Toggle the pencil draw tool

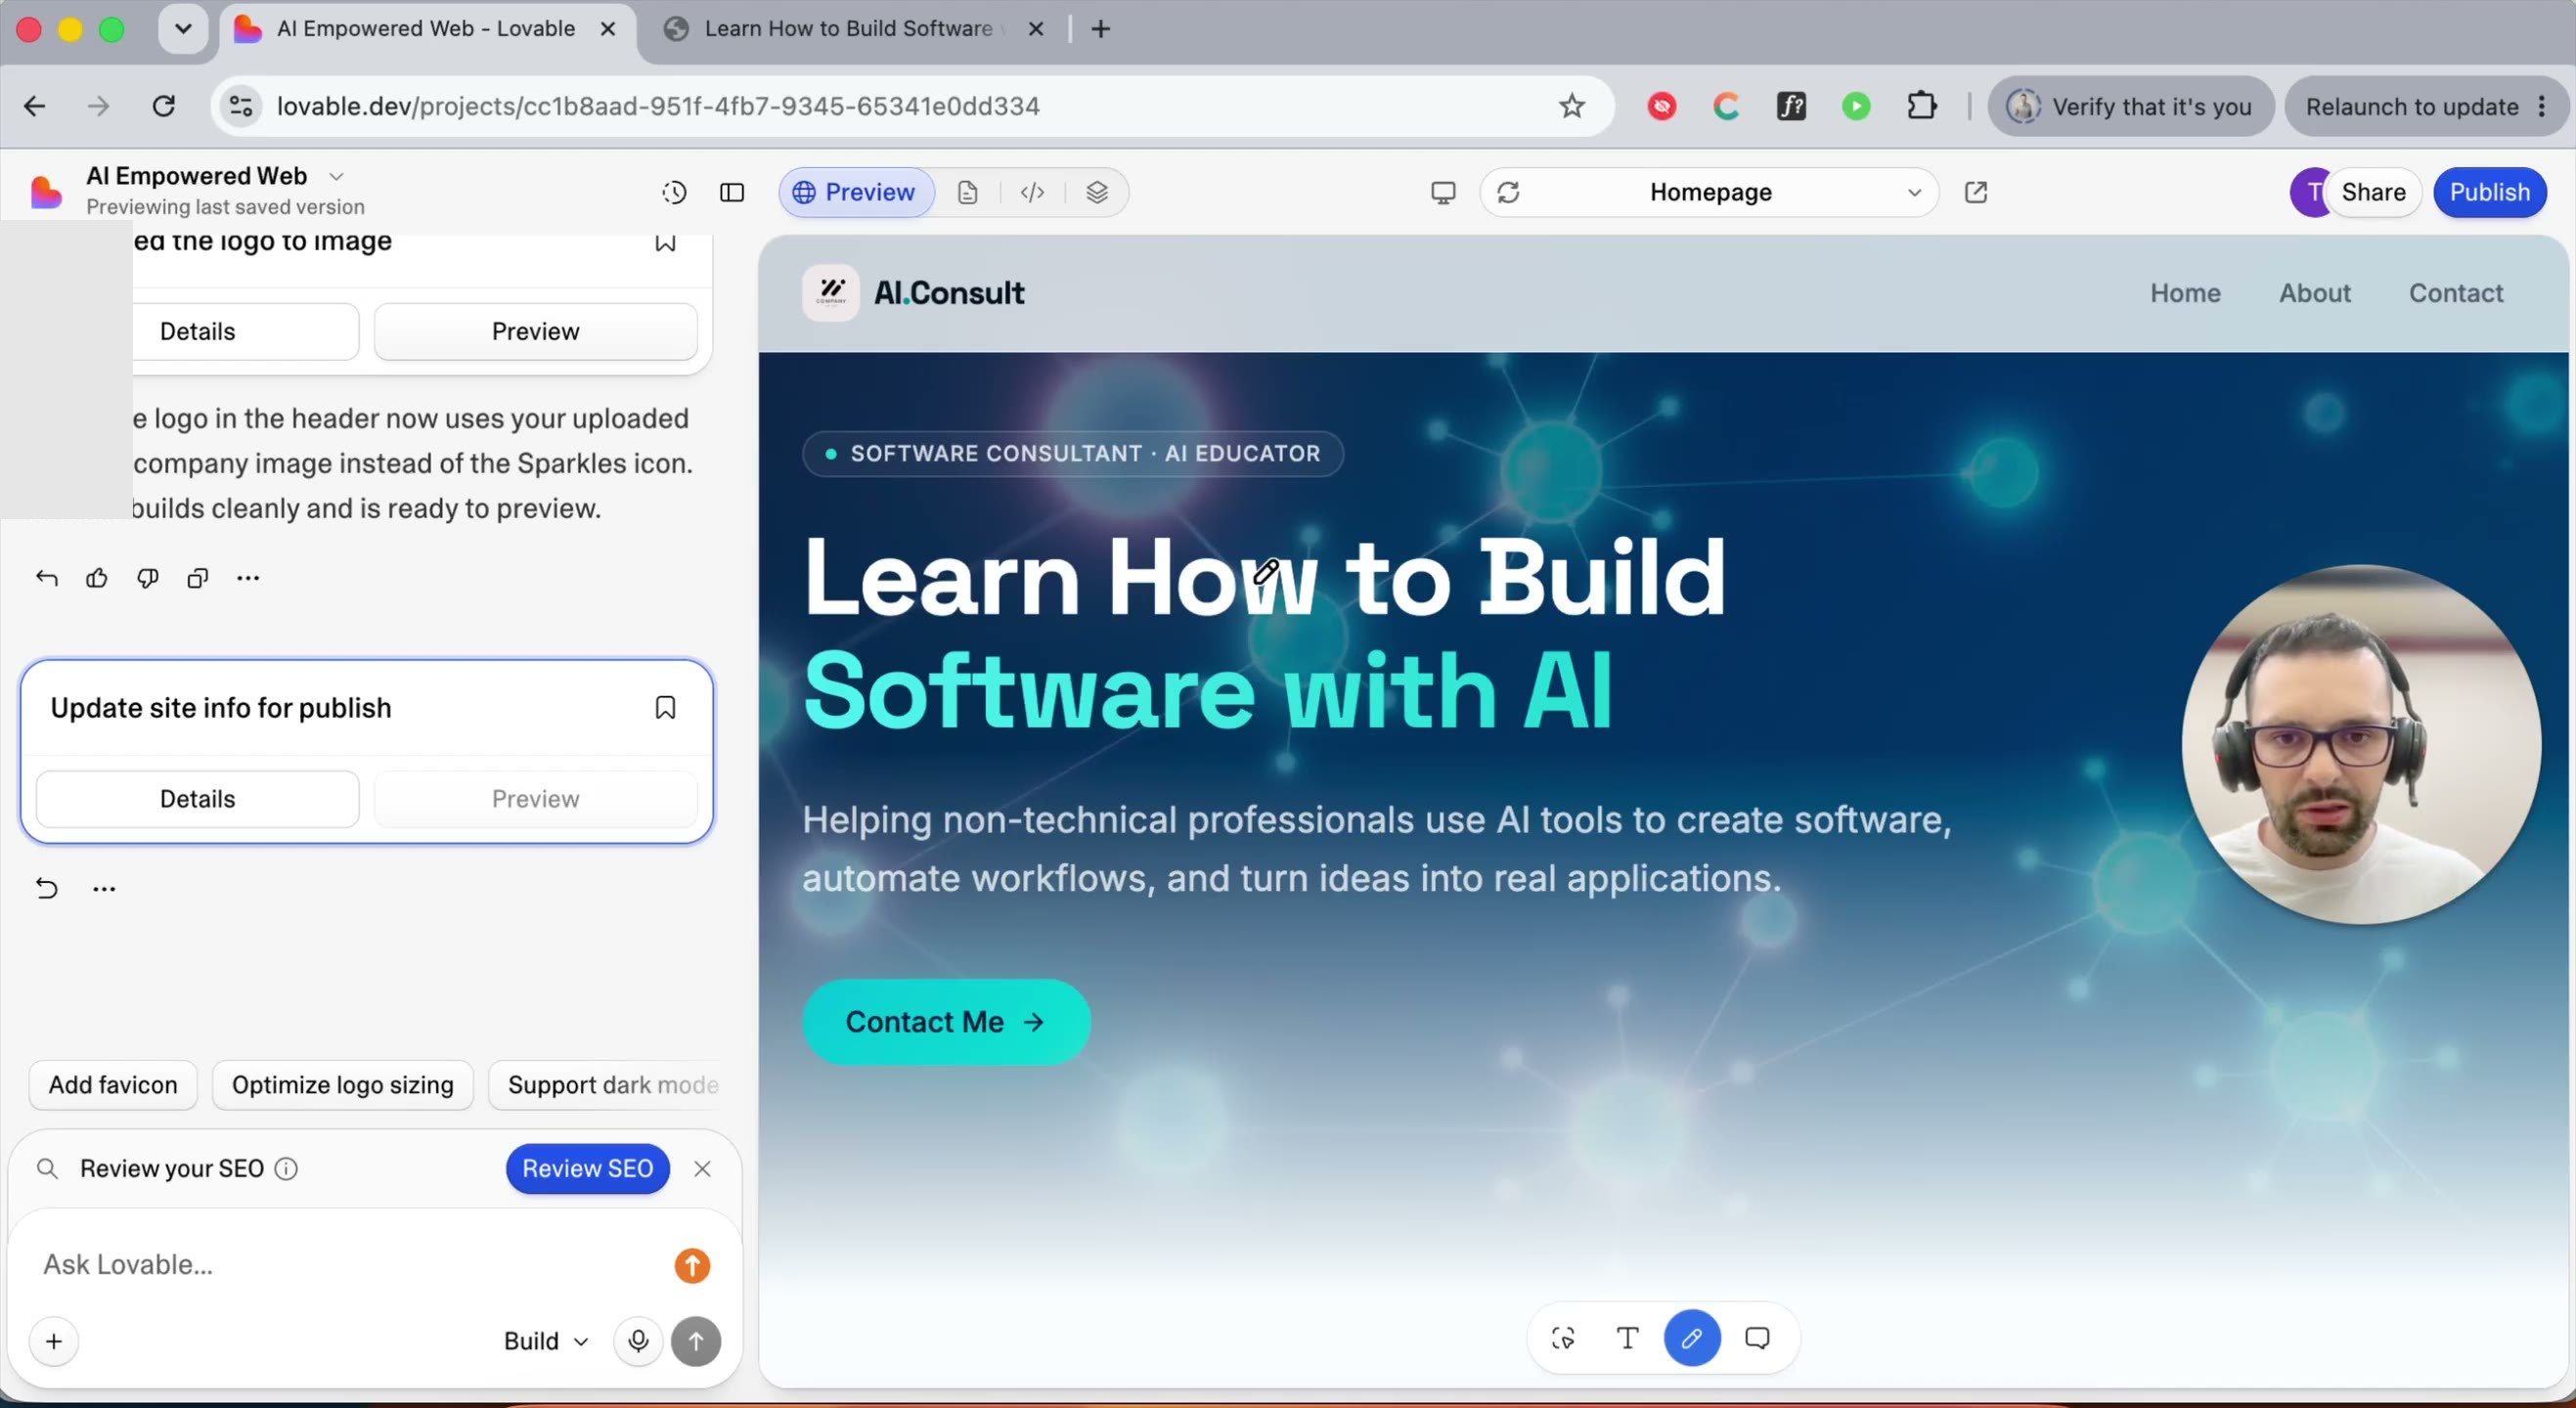[x=1692, y=1338]
